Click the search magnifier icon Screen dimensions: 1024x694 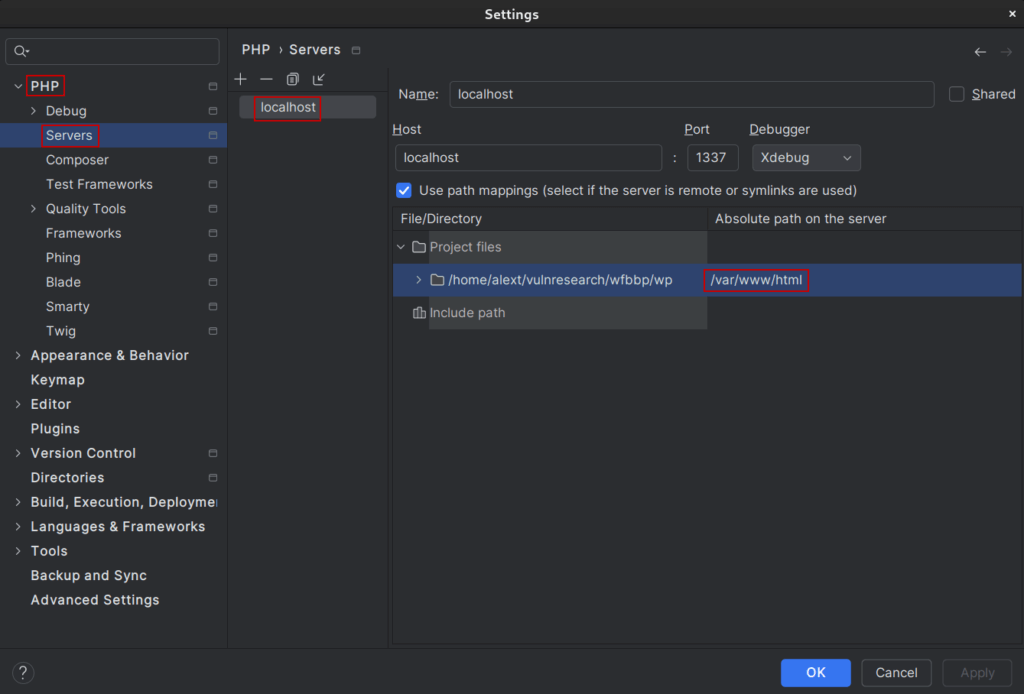click(21, 51)
